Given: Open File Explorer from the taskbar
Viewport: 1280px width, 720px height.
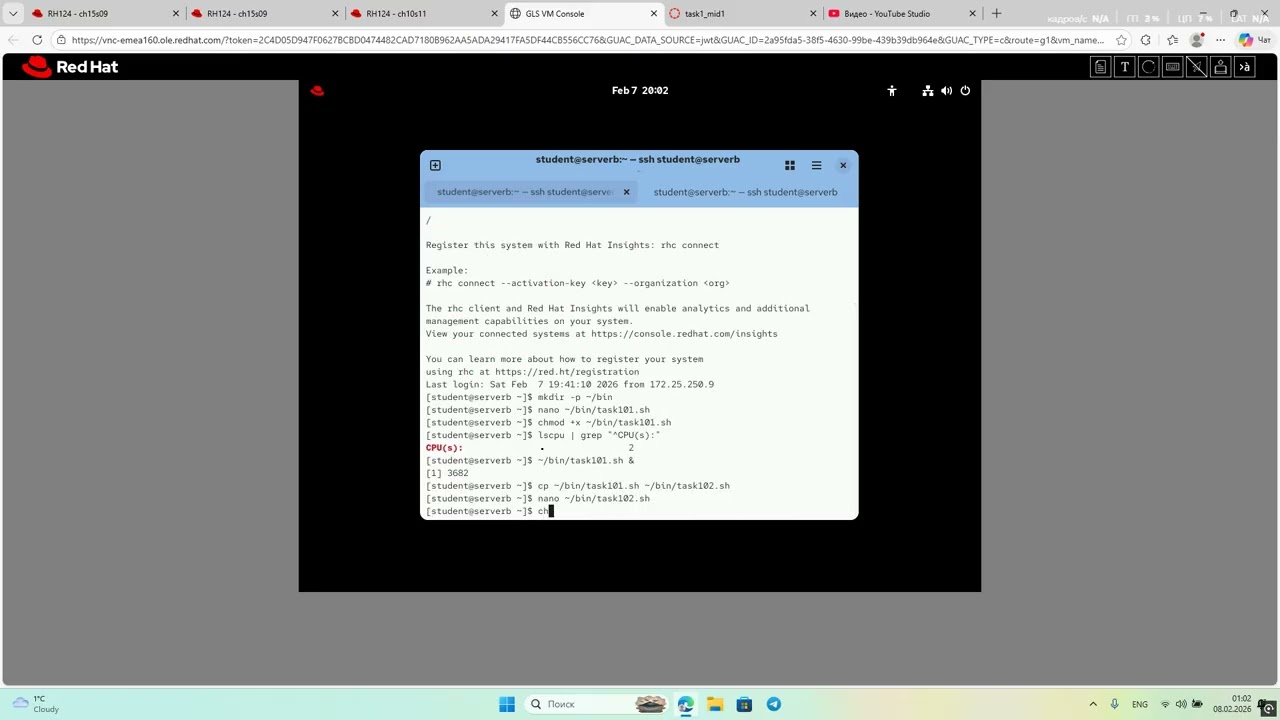Looking at the screenshot, I should (x=715, y=704).
